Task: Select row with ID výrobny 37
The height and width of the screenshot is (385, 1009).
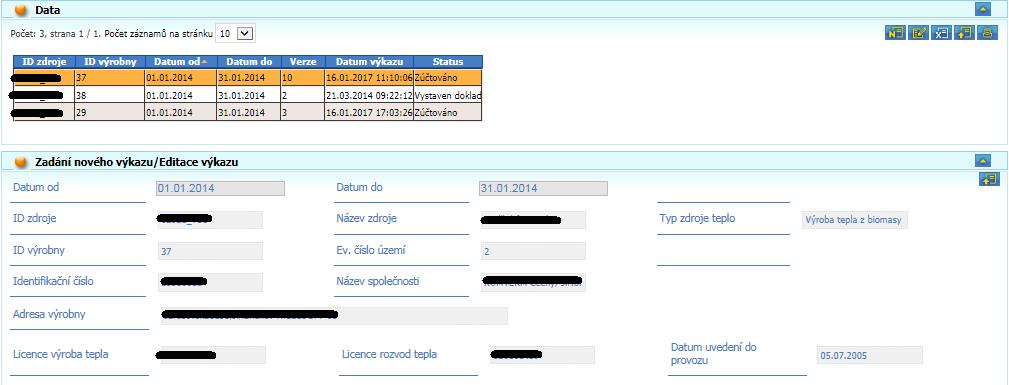Action: 248,78
